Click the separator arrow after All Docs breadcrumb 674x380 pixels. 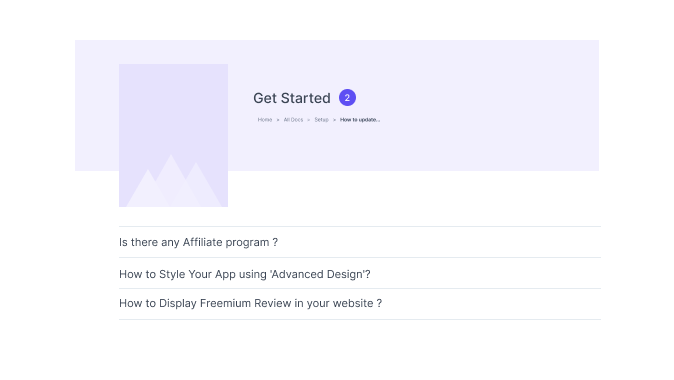click(x=309, y=120)
